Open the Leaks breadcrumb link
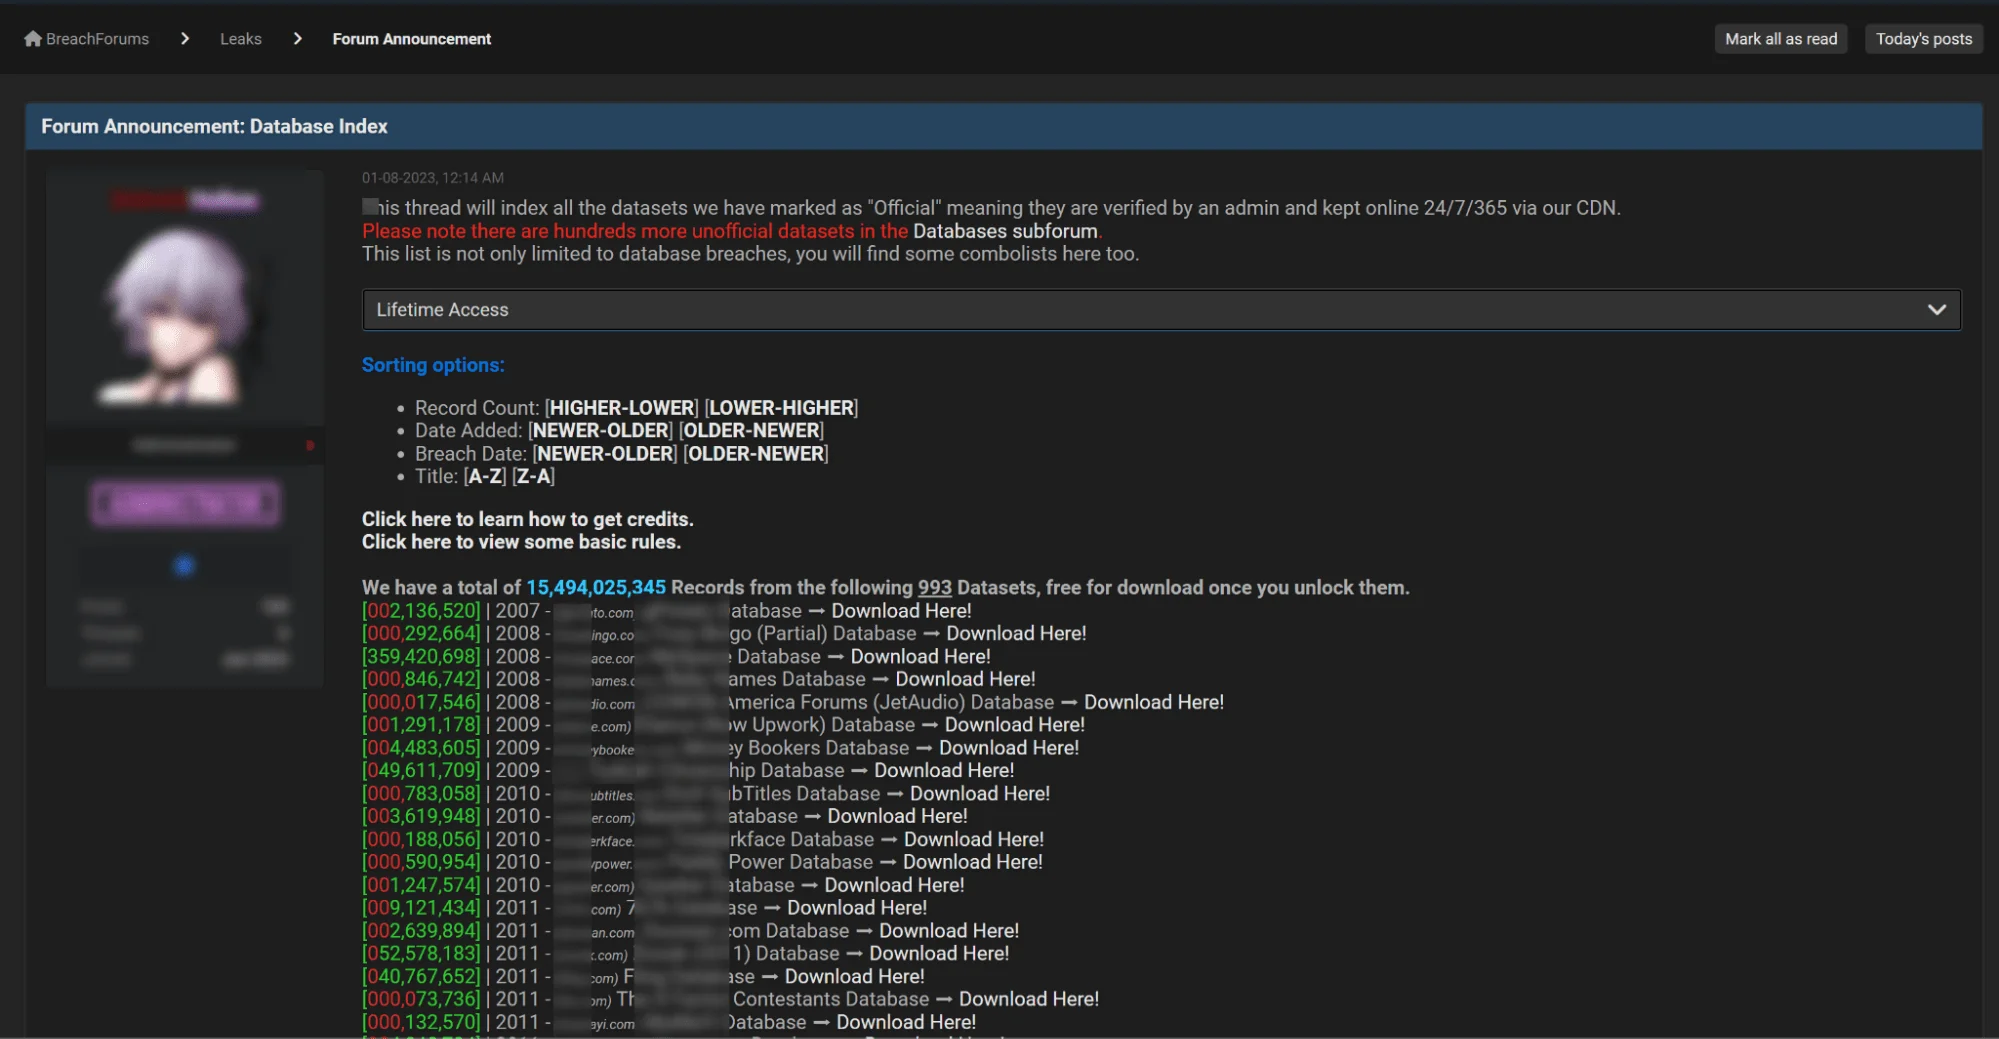The width and height of the screenshot is (1999, 1039). pos(241,39)
